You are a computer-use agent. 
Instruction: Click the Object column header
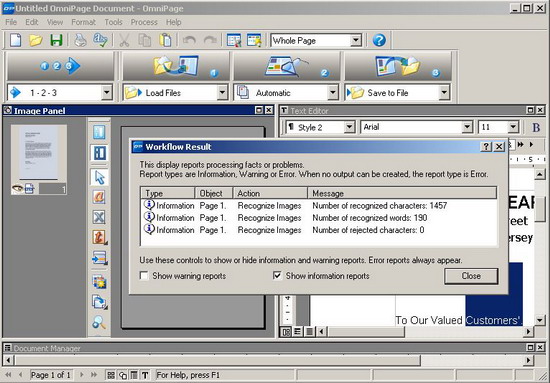[x=214, y=193]
